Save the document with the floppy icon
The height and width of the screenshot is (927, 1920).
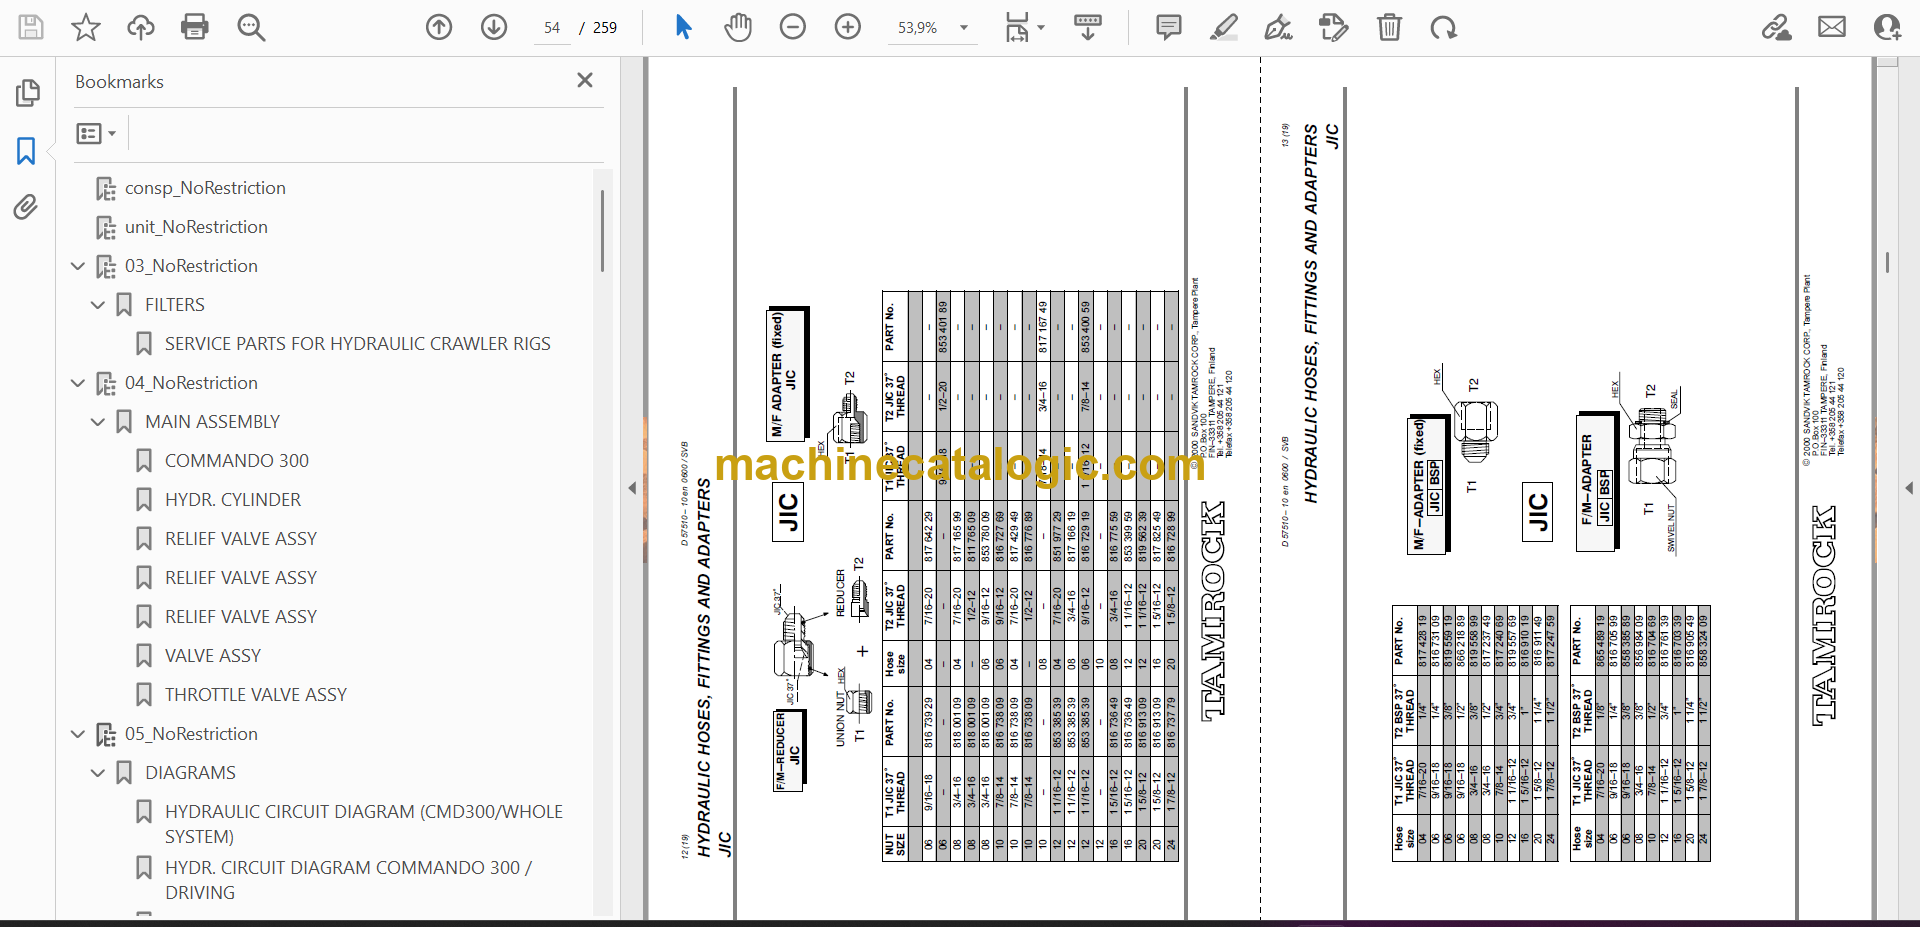[31, 27]
